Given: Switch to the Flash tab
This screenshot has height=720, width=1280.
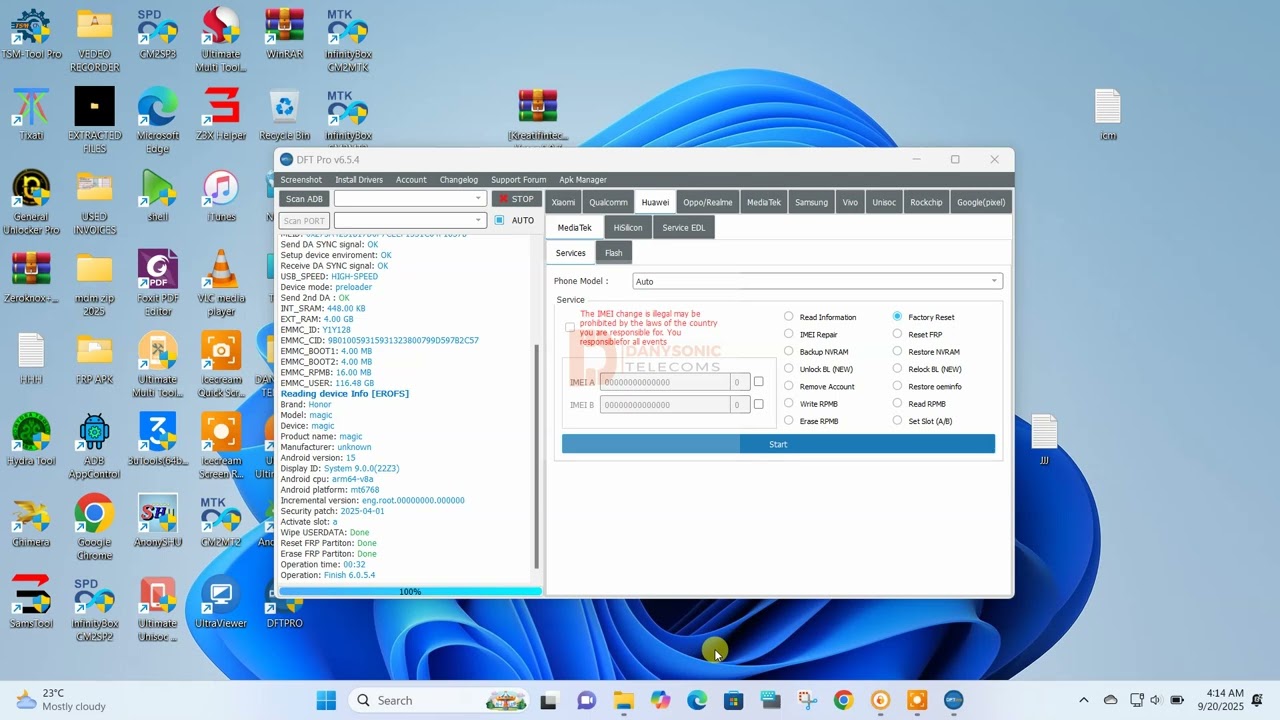Looking at the screenshot, I should click(x=613, y=253).
